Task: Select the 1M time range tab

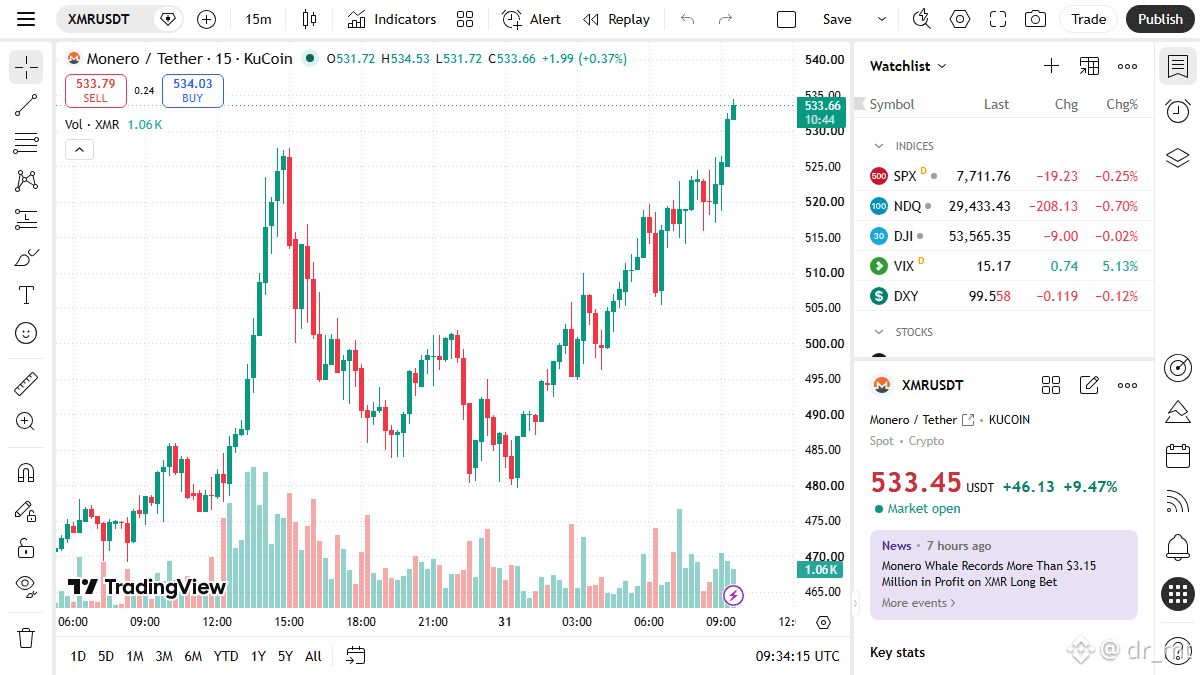Action: pyautogui.click(x=134, y=656)
